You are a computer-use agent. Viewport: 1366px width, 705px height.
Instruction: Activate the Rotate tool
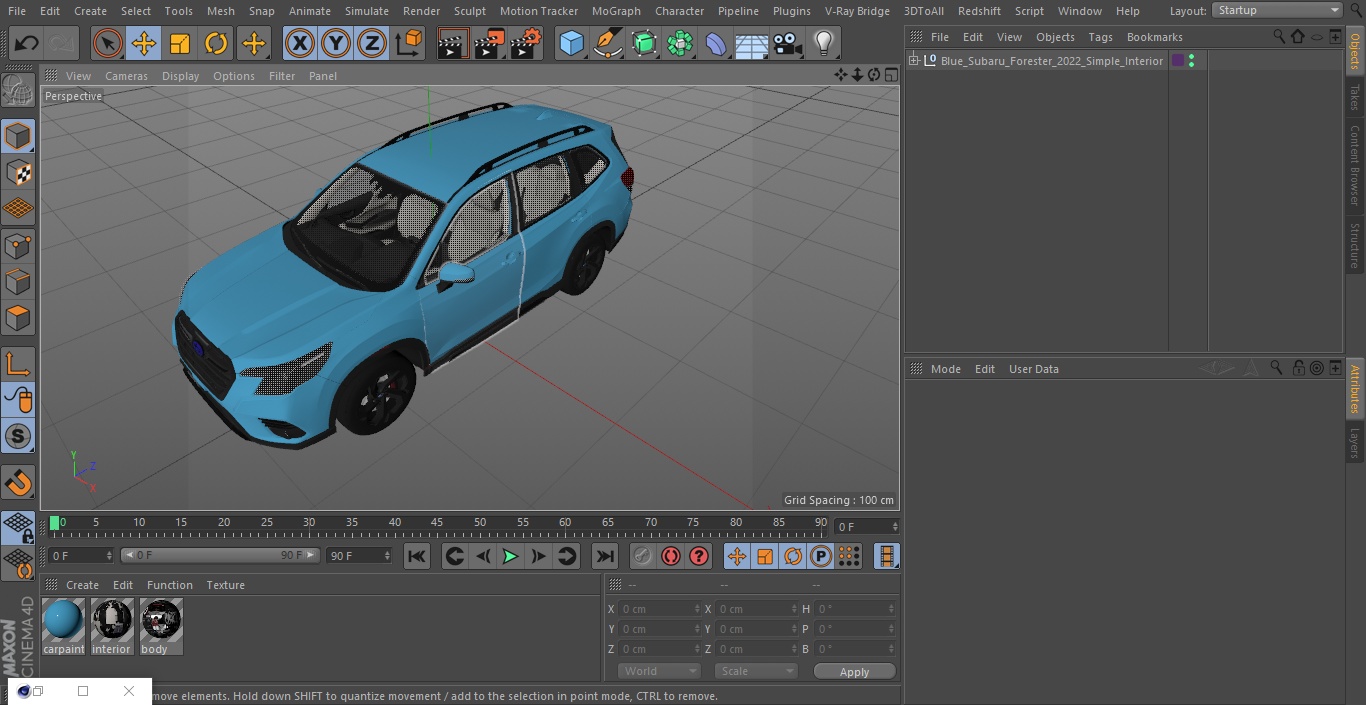[216, 43]
